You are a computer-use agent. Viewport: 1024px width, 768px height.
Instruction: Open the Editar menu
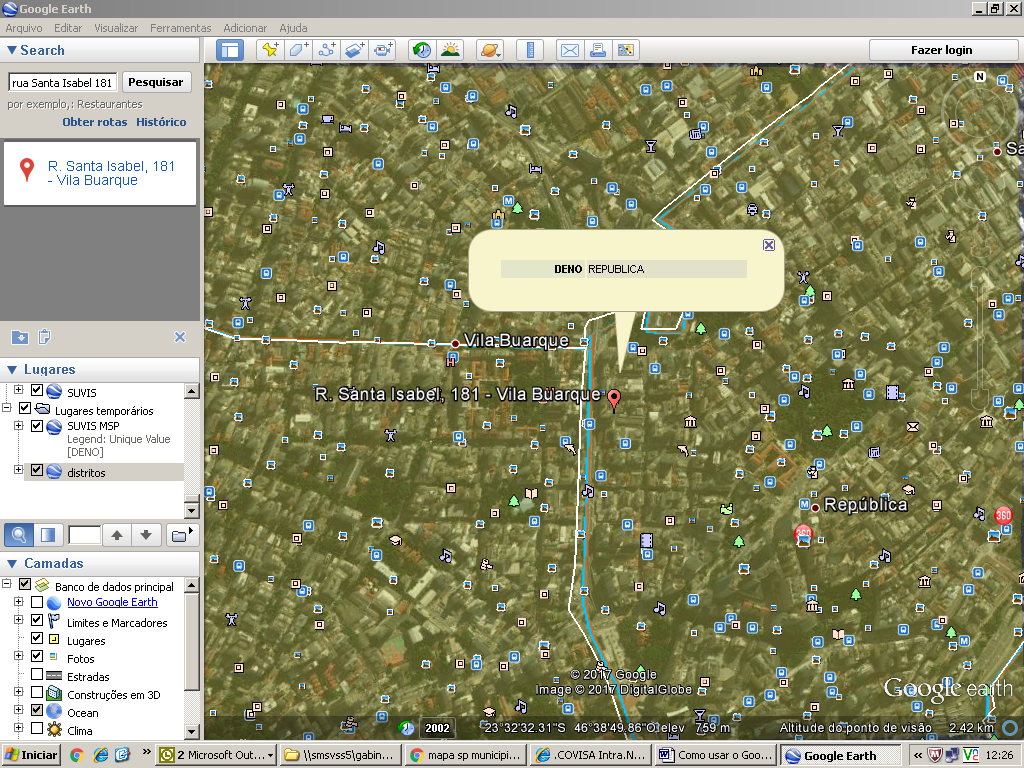pos(68,28)
